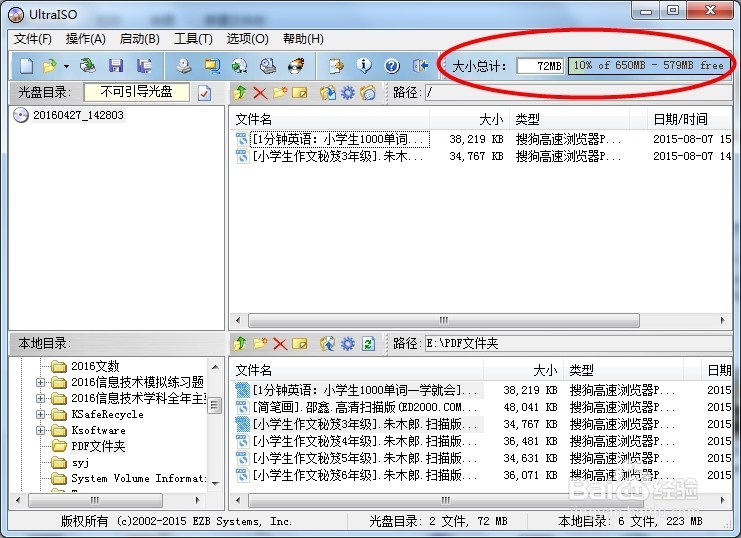
Task: Open Help with the question mark icon
Action: point(392,66)
